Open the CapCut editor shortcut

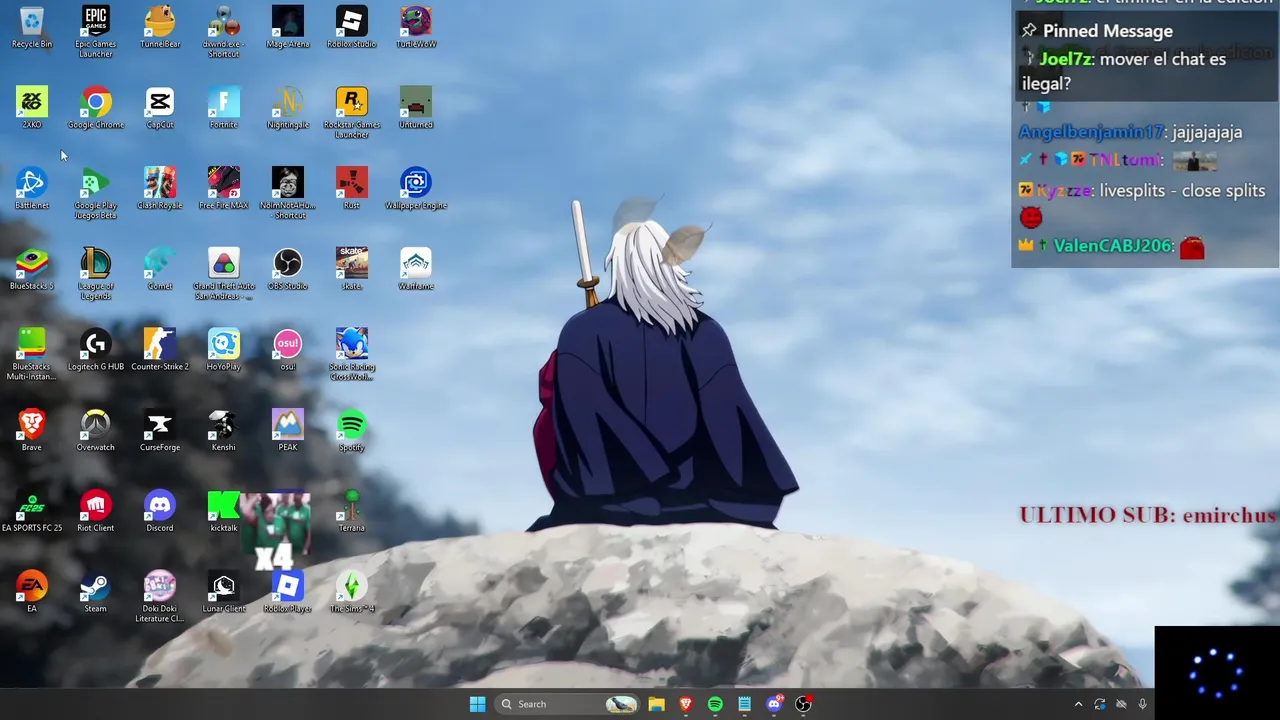pyautogui.click(x=160, y=108)
